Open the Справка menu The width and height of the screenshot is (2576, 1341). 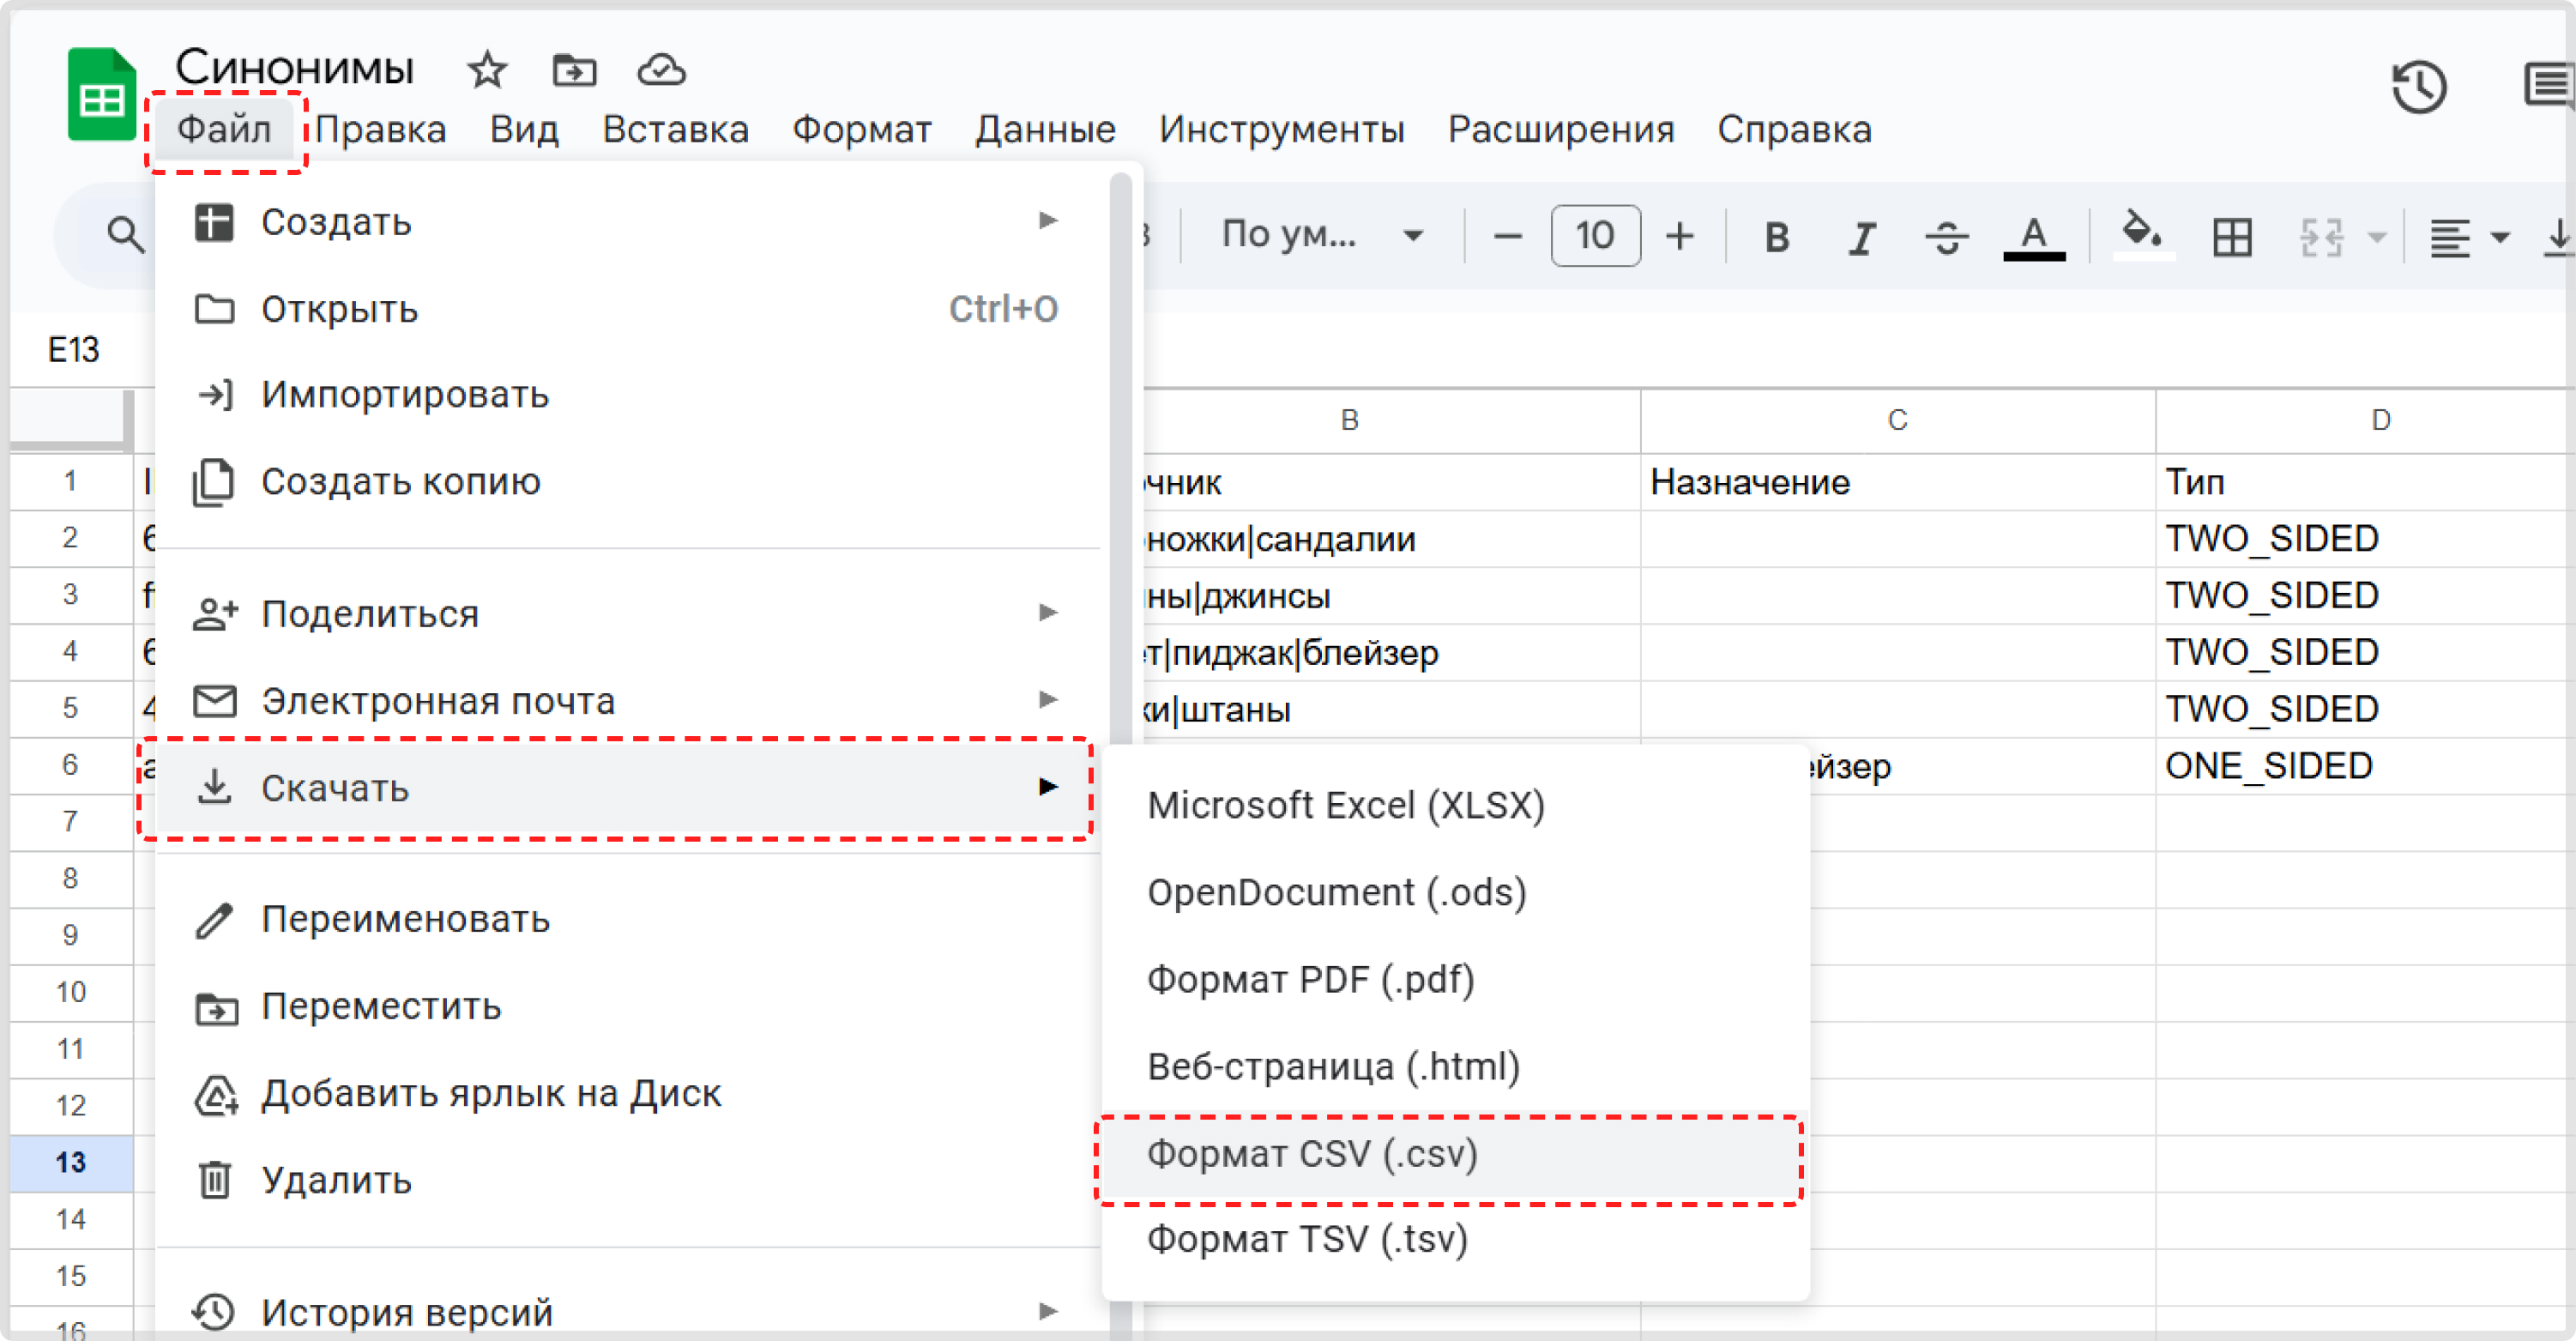click(1794, 130)
